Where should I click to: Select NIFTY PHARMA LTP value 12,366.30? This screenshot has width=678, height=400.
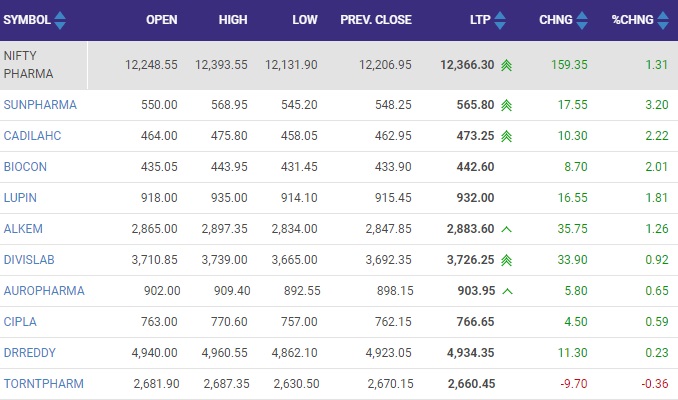(467, 65)
